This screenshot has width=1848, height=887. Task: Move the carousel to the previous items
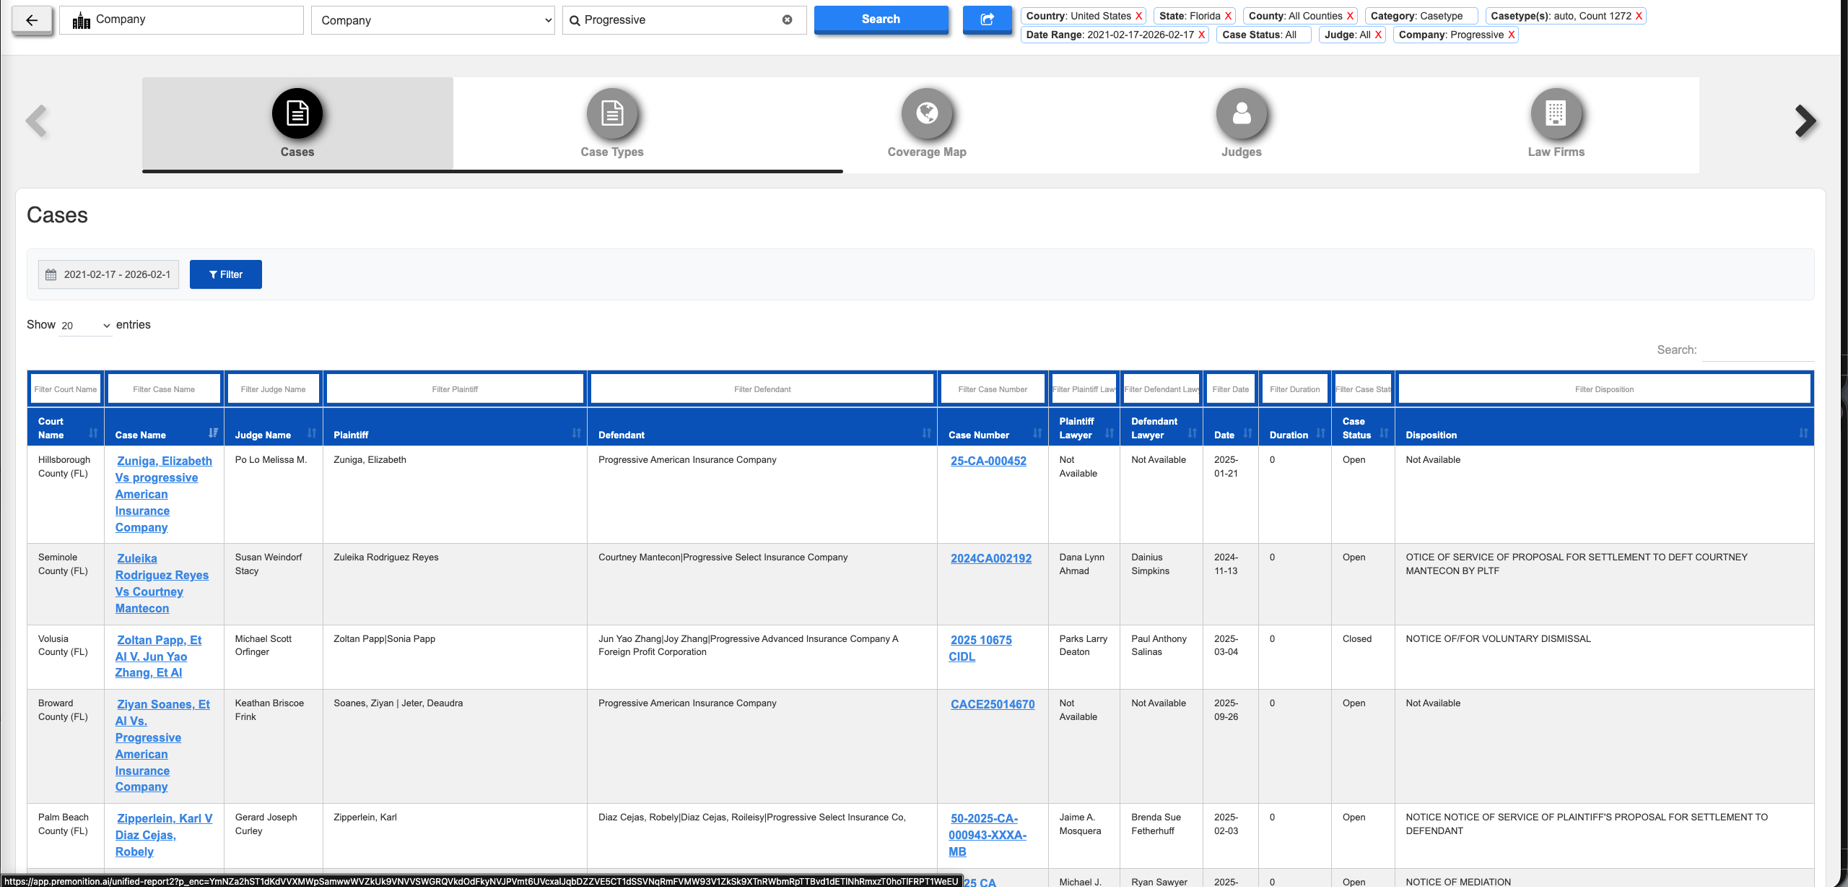coord(37,121)
